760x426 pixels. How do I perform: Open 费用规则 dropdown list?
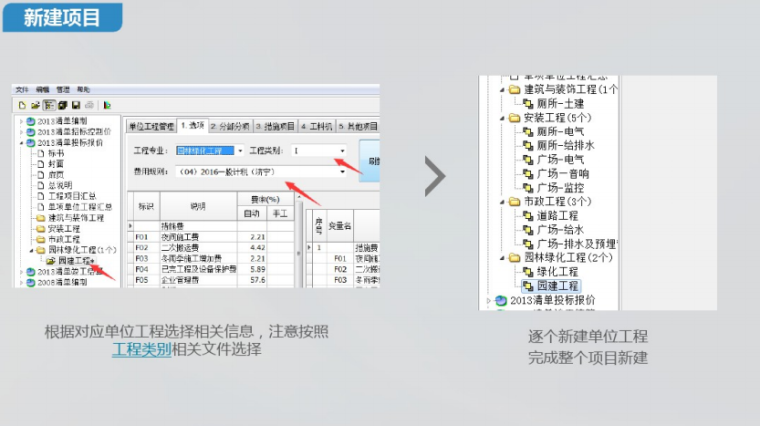pyautogui.click(x=344, y=172)
